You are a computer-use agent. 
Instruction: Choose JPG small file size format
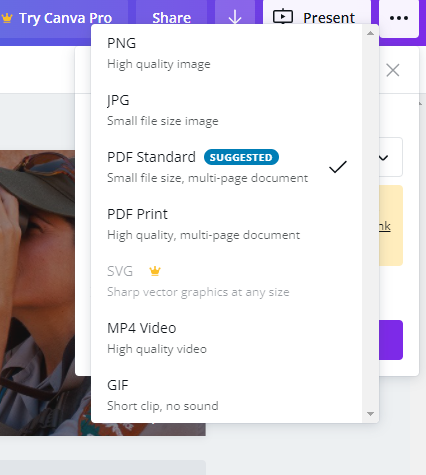pos(227,110)
